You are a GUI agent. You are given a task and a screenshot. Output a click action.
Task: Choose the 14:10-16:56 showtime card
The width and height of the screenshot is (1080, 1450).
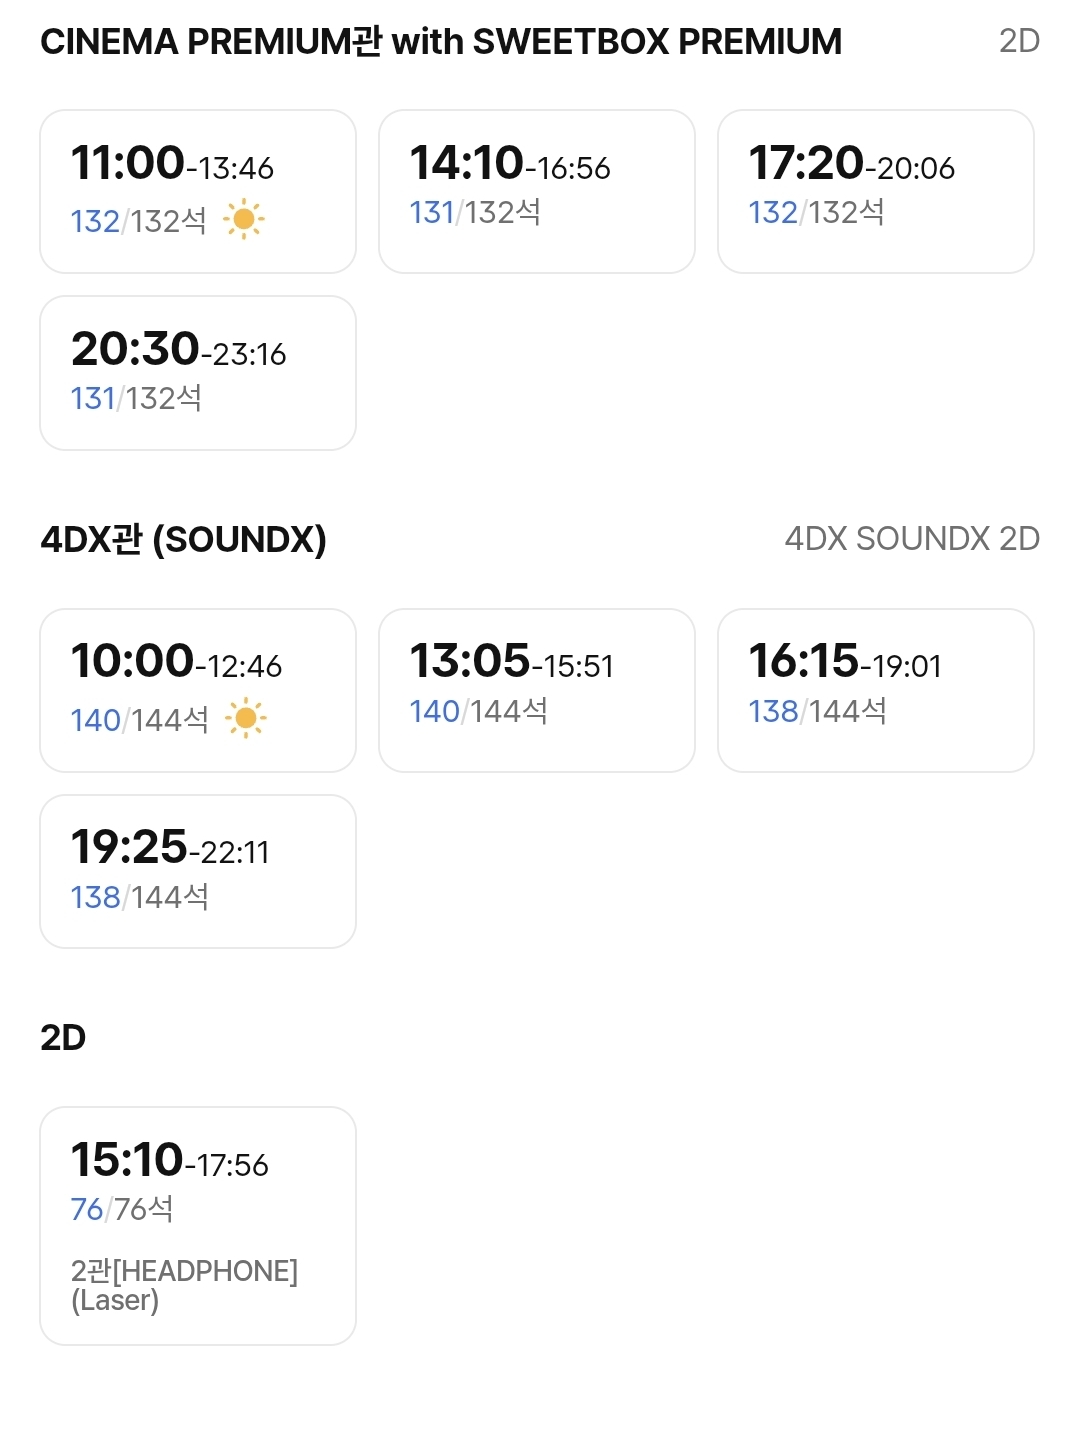(536, 191)
